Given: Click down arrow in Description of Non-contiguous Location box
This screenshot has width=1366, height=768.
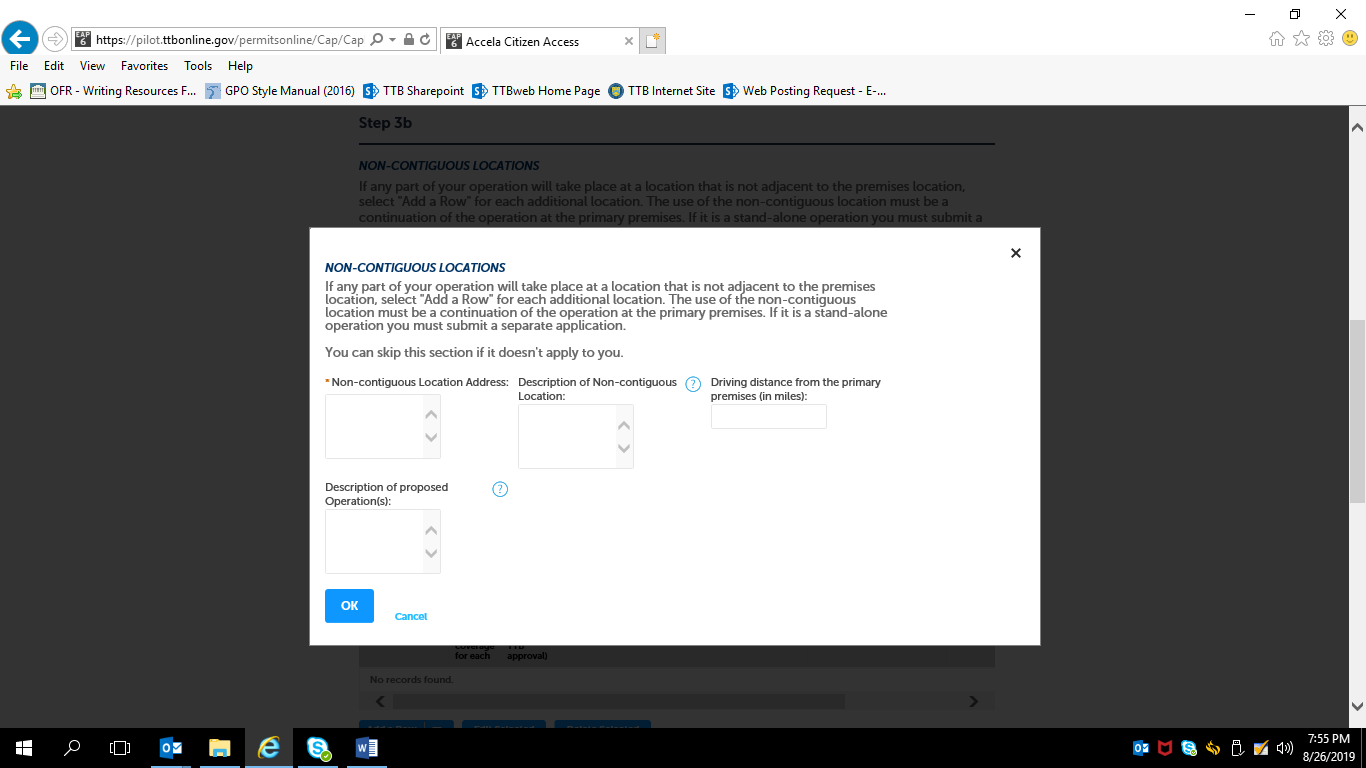Looking at the screenshot, I should click(x=624, y=448).
